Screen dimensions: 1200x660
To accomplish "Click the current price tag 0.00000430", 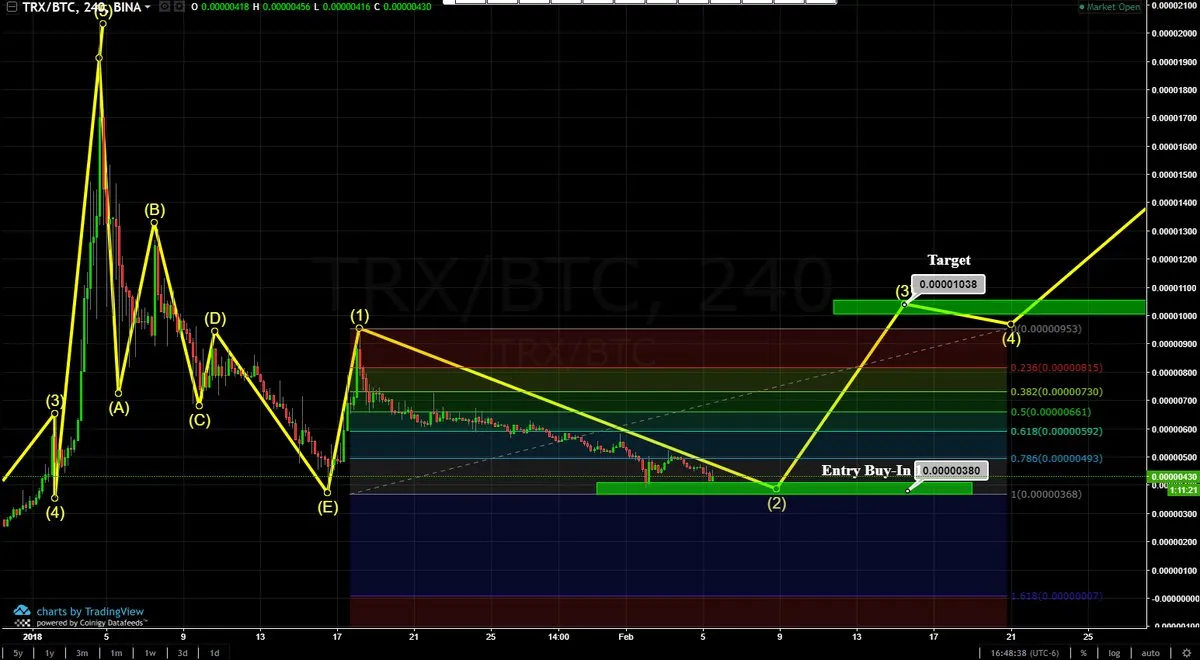I will click(x=1174, y=477).
